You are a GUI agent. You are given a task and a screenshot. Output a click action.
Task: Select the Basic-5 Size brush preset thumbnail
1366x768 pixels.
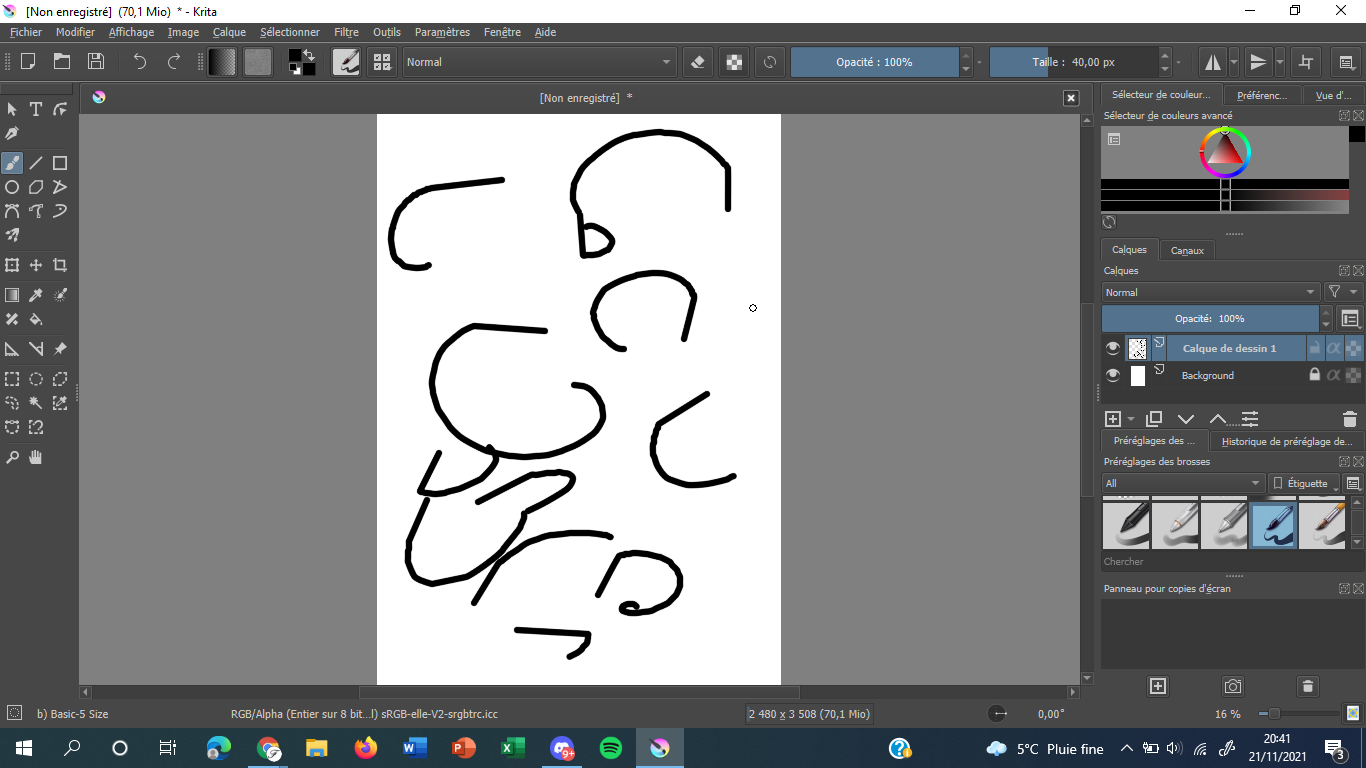coord(1273,523)
